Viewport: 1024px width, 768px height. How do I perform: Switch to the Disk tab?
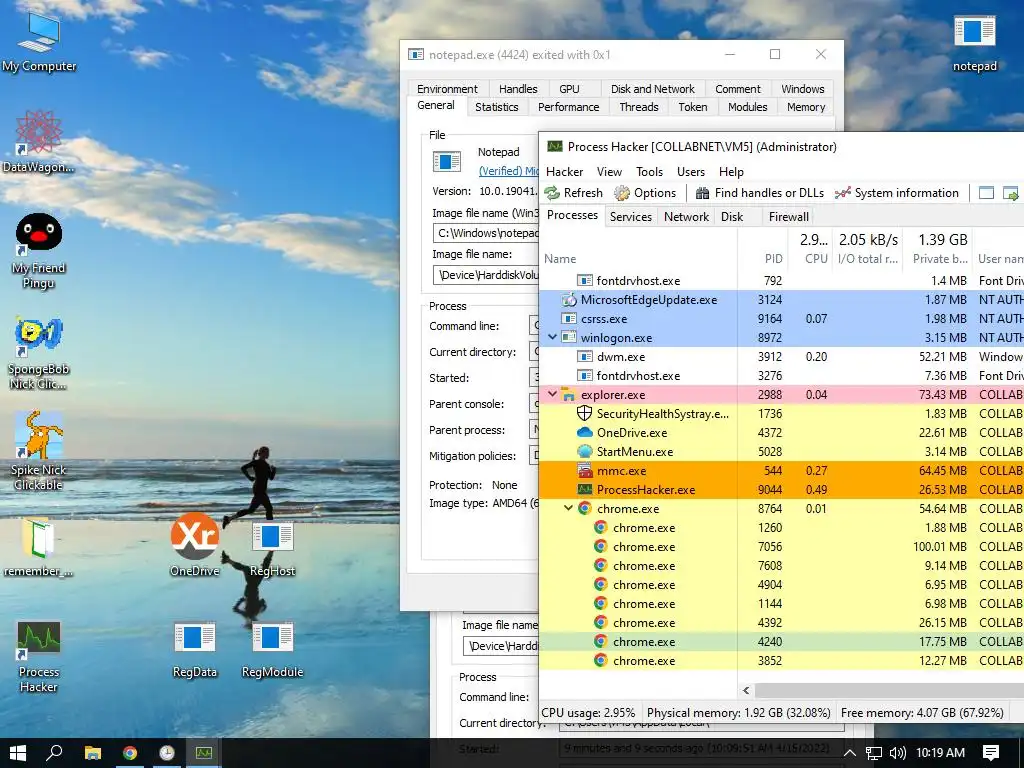[732, 217]
